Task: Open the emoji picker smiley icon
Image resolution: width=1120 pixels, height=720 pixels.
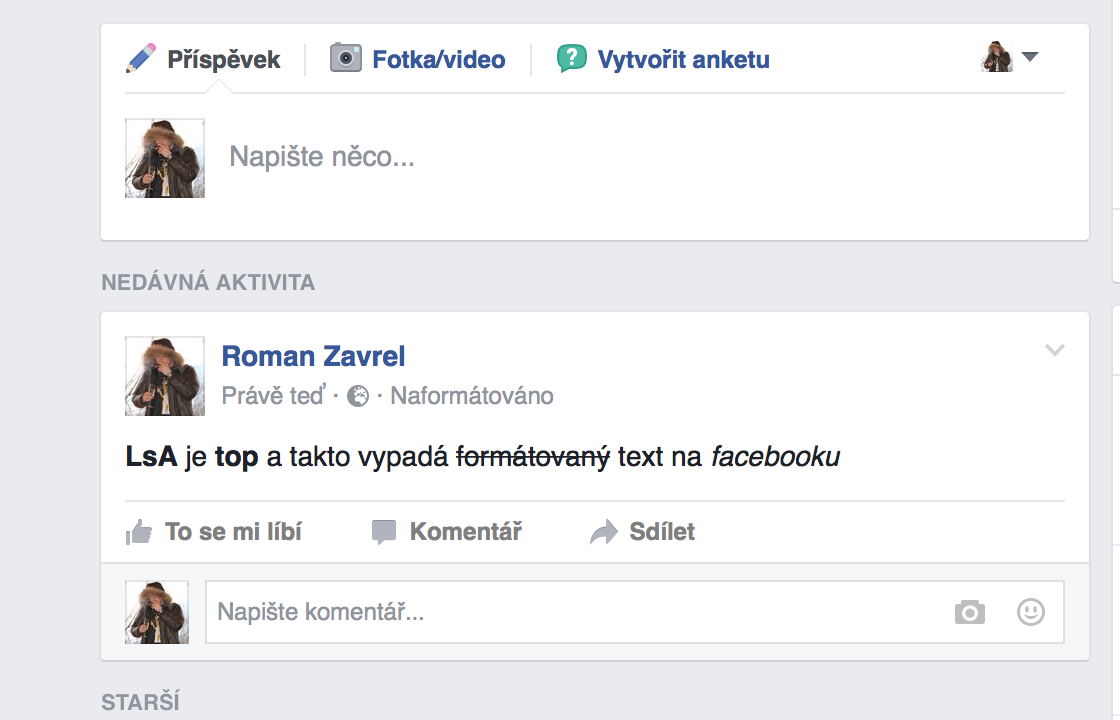Action: (x=1031, y=612)
